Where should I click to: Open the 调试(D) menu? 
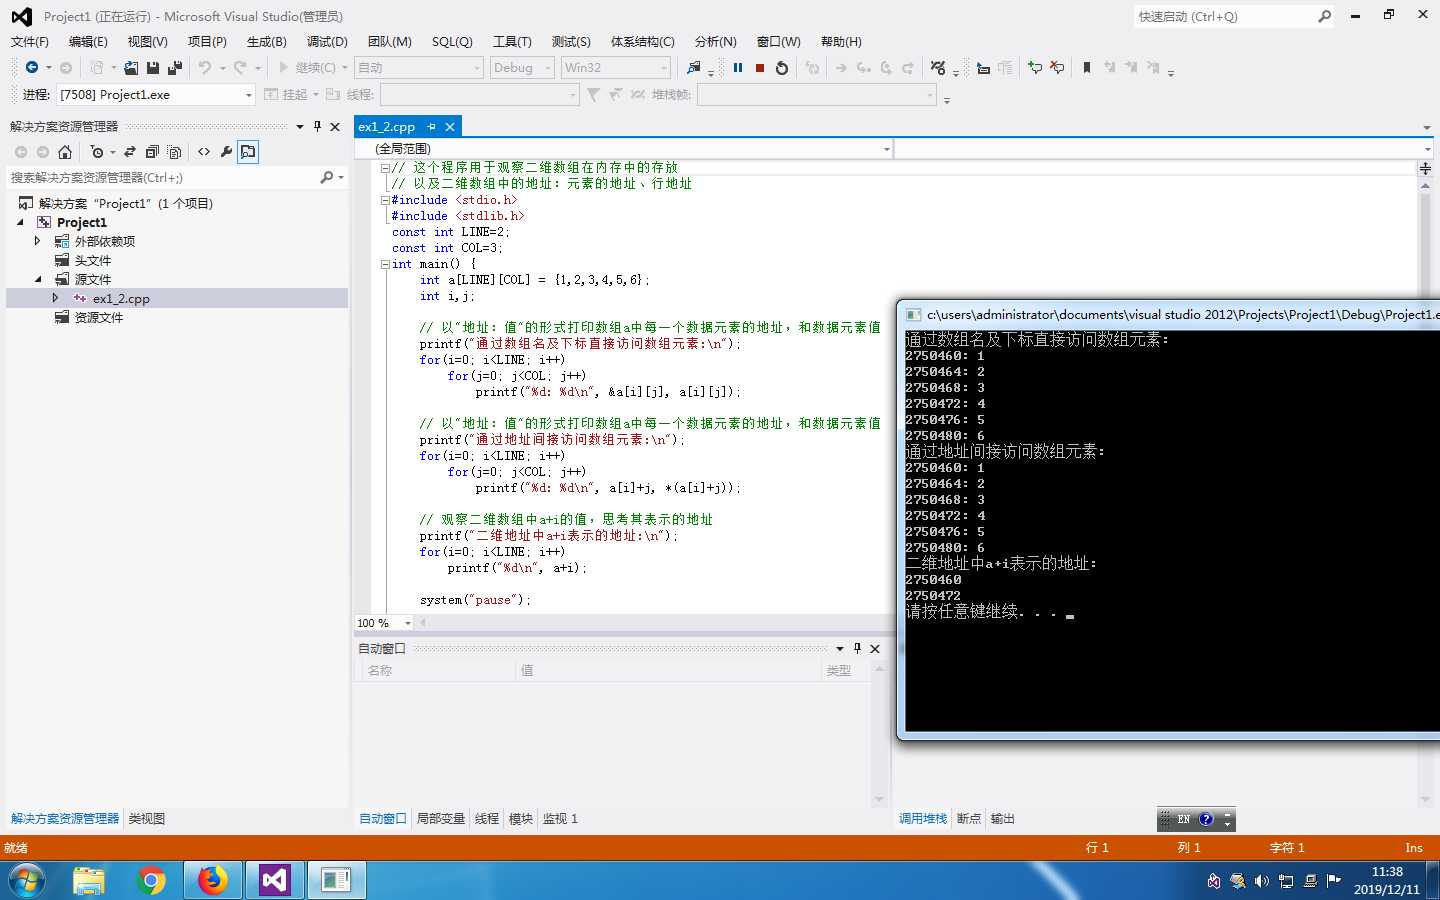point(327,42)
